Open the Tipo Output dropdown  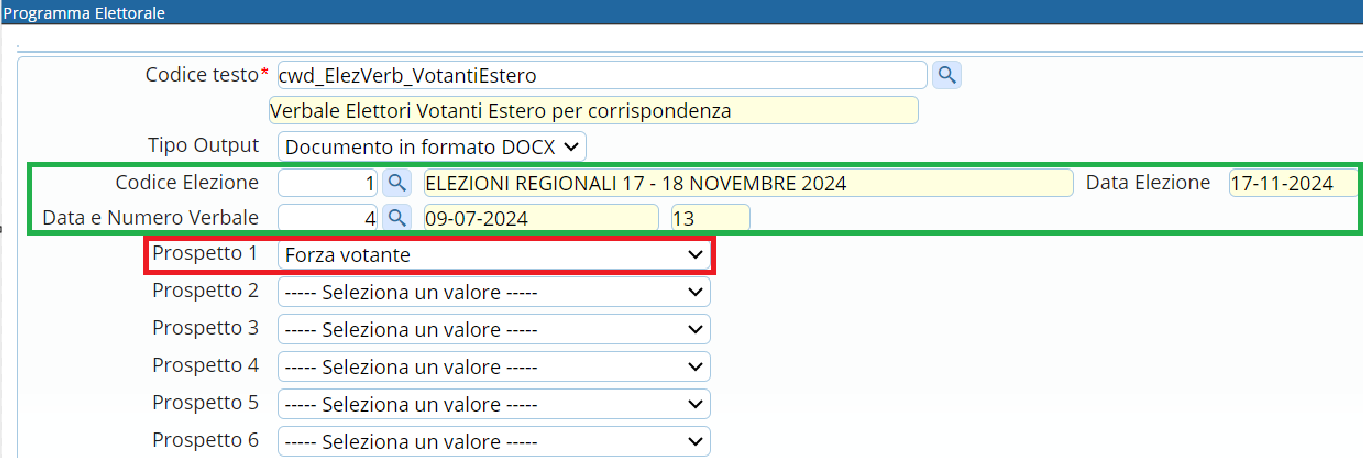click(x=432, y=146)
